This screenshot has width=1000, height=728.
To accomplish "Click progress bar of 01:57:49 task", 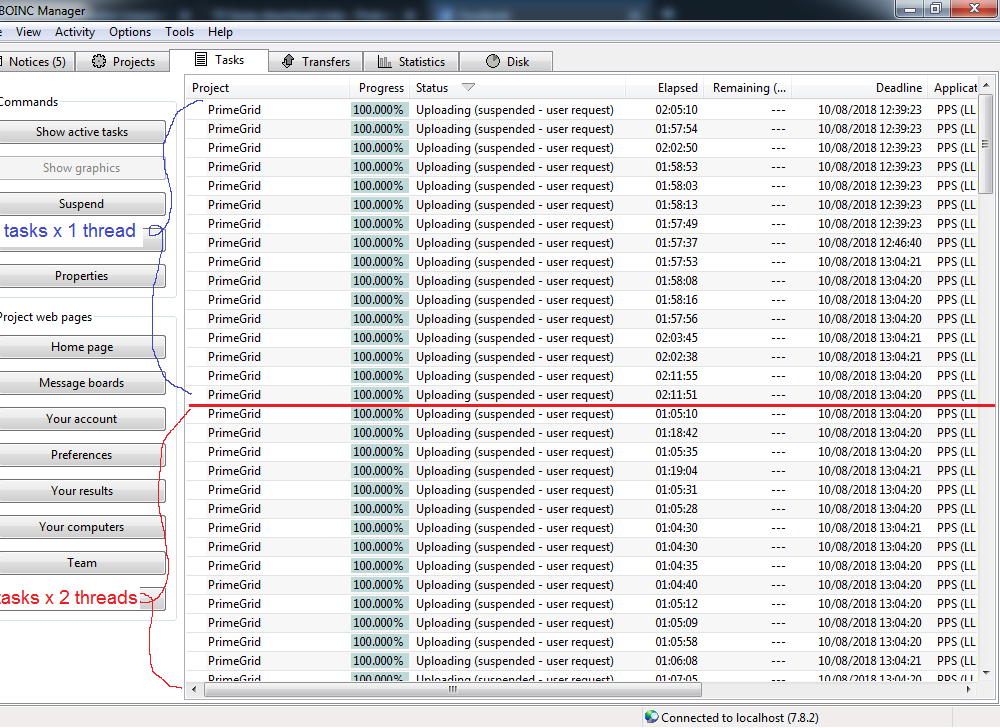I will click(378, 224).
